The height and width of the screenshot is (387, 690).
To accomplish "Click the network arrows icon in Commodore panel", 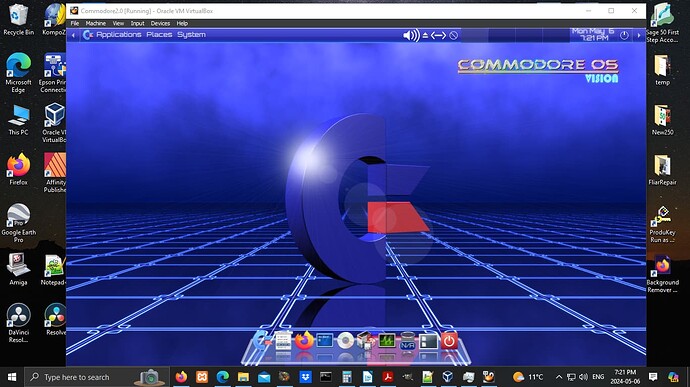I will click(x=438, y=35).
